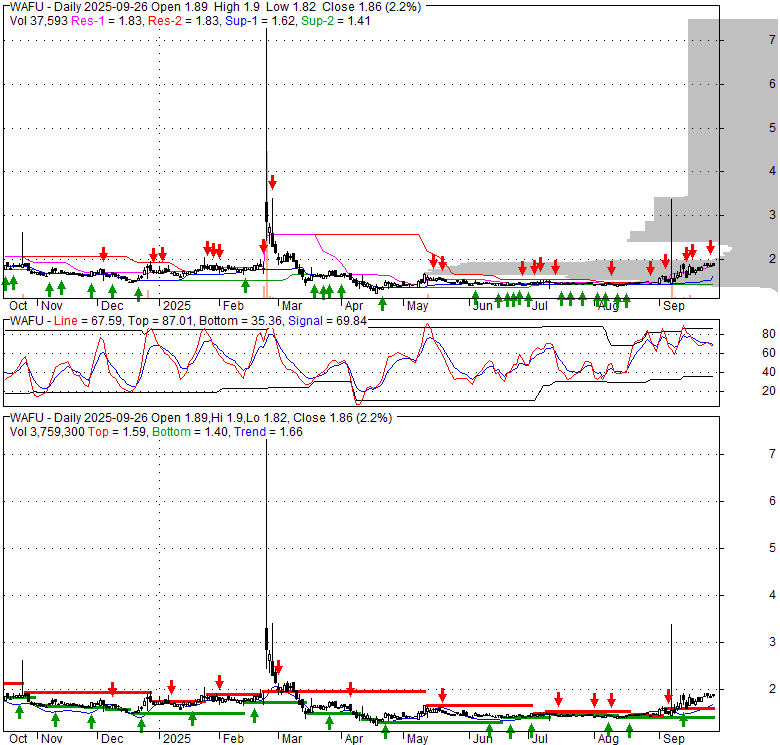Click the 'Apr' label on the lower chart axis
The height and width of the screenshot is (745, 780).
354,739
